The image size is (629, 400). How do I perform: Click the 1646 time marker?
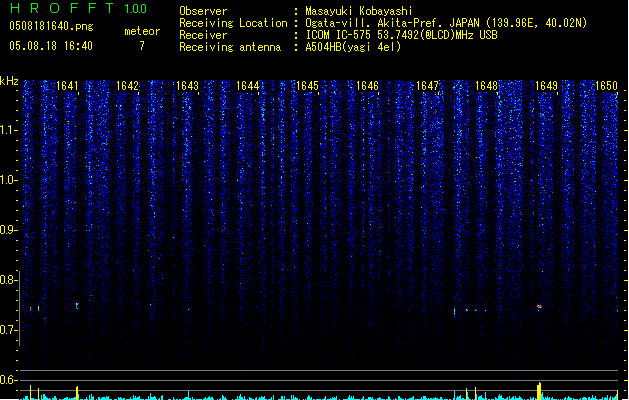[367, 86]
